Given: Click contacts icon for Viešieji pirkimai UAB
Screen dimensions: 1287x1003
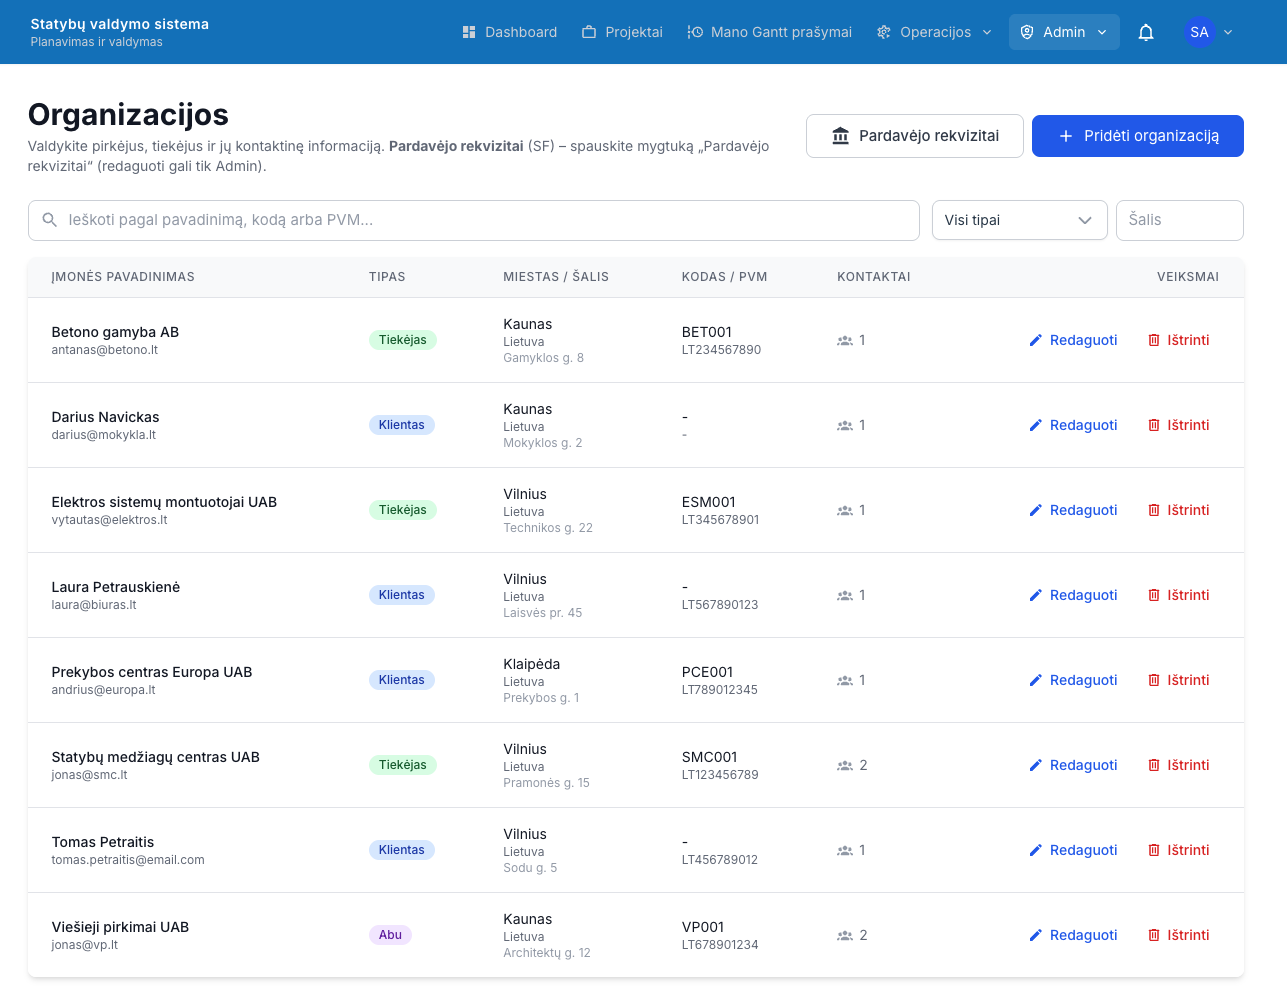Looking at the screenshot, I should click(x=845, y=935).
